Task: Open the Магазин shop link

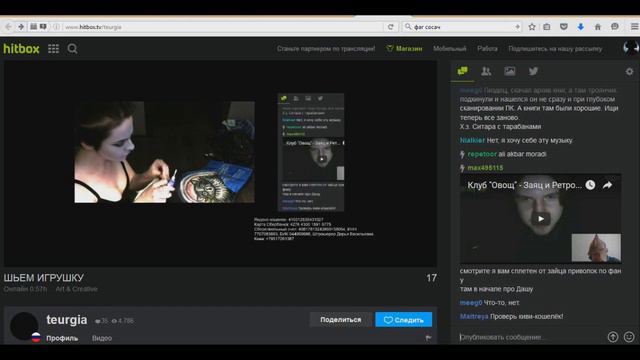Action: tap(404, 49)
